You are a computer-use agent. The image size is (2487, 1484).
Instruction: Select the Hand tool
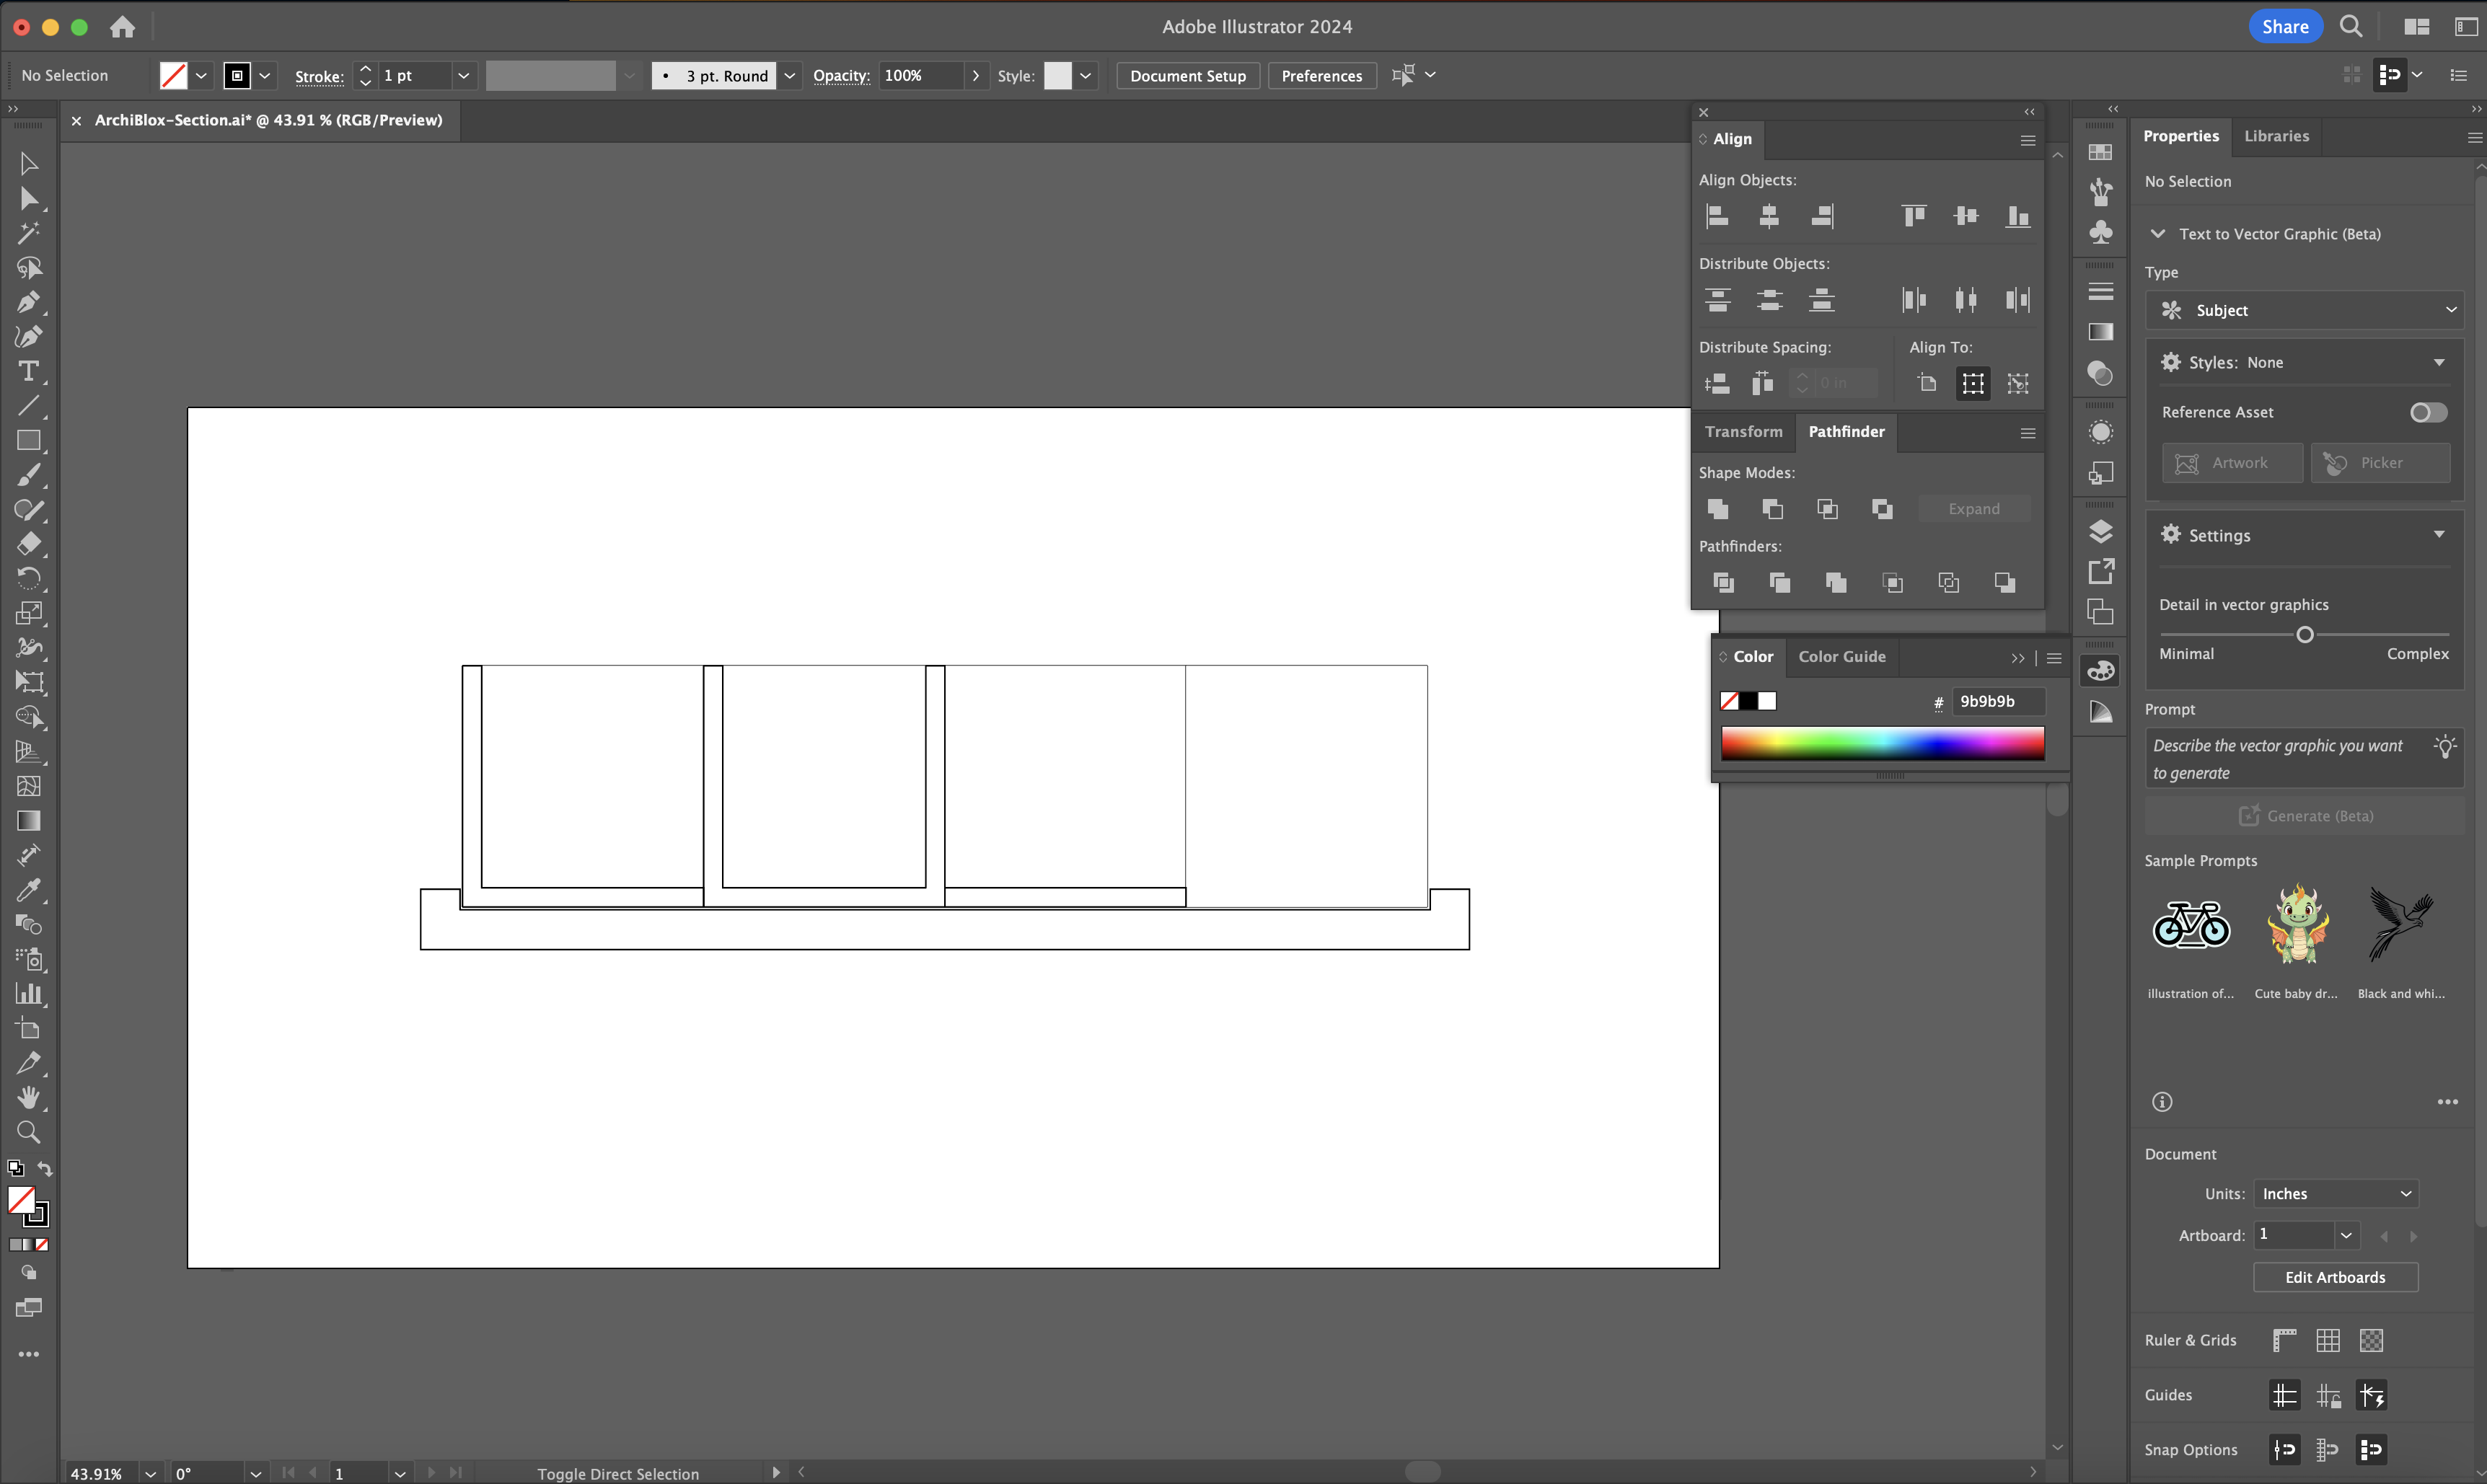pos(28,1098)
